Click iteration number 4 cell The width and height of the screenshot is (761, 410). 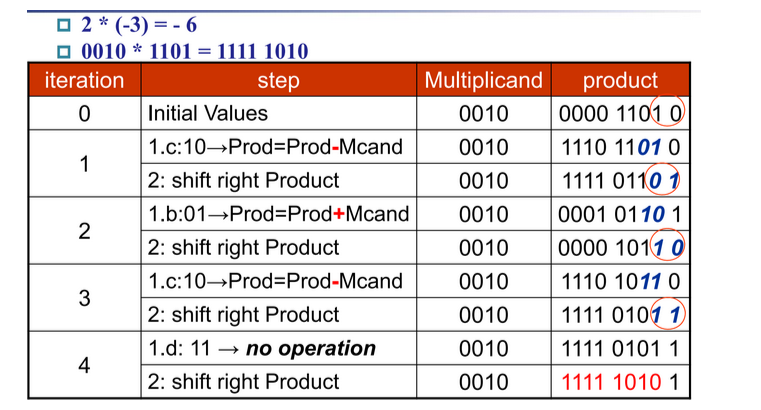tap(84, 365)
